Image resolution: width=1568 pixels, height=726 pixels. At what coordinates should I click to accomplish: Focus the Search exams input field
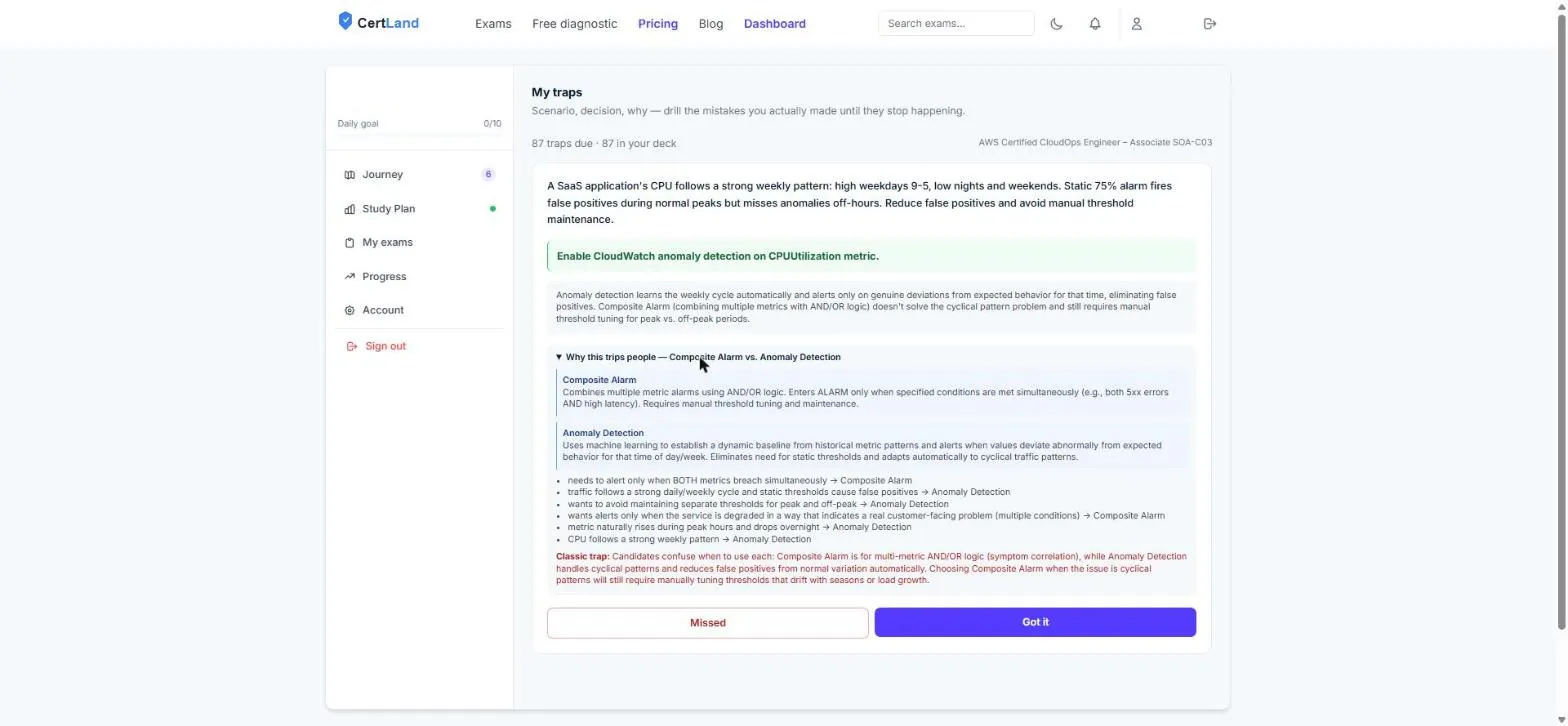coord(956,24)
